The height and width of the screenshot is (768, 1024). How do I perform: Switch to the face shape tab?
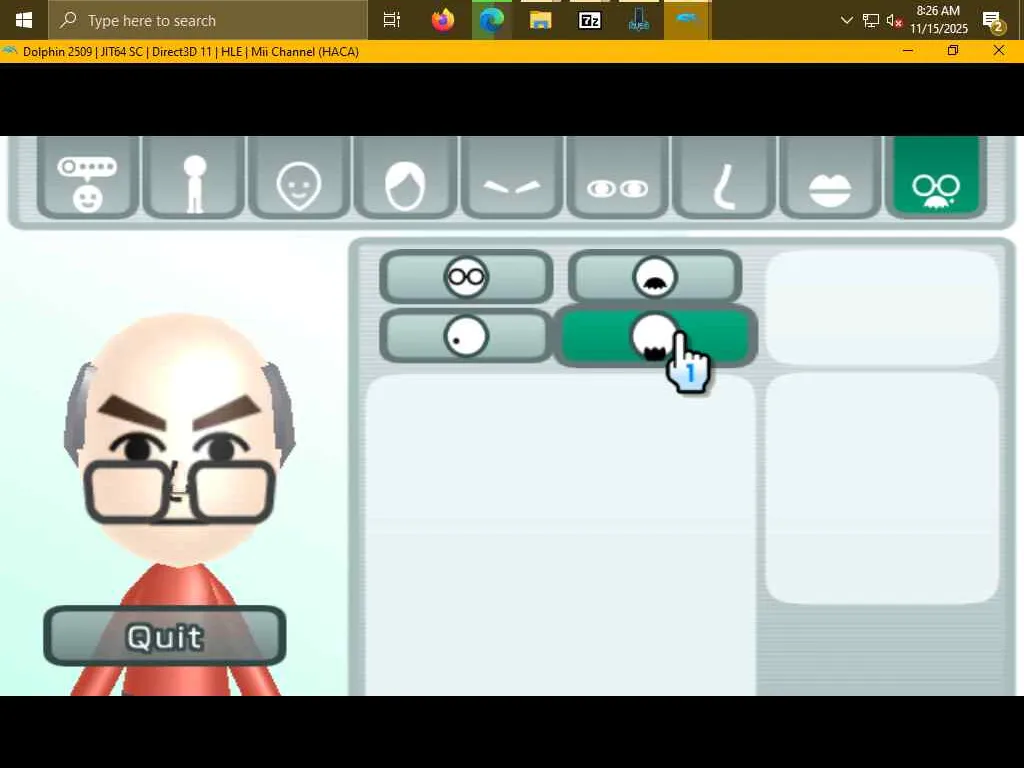tap(299, 176)
